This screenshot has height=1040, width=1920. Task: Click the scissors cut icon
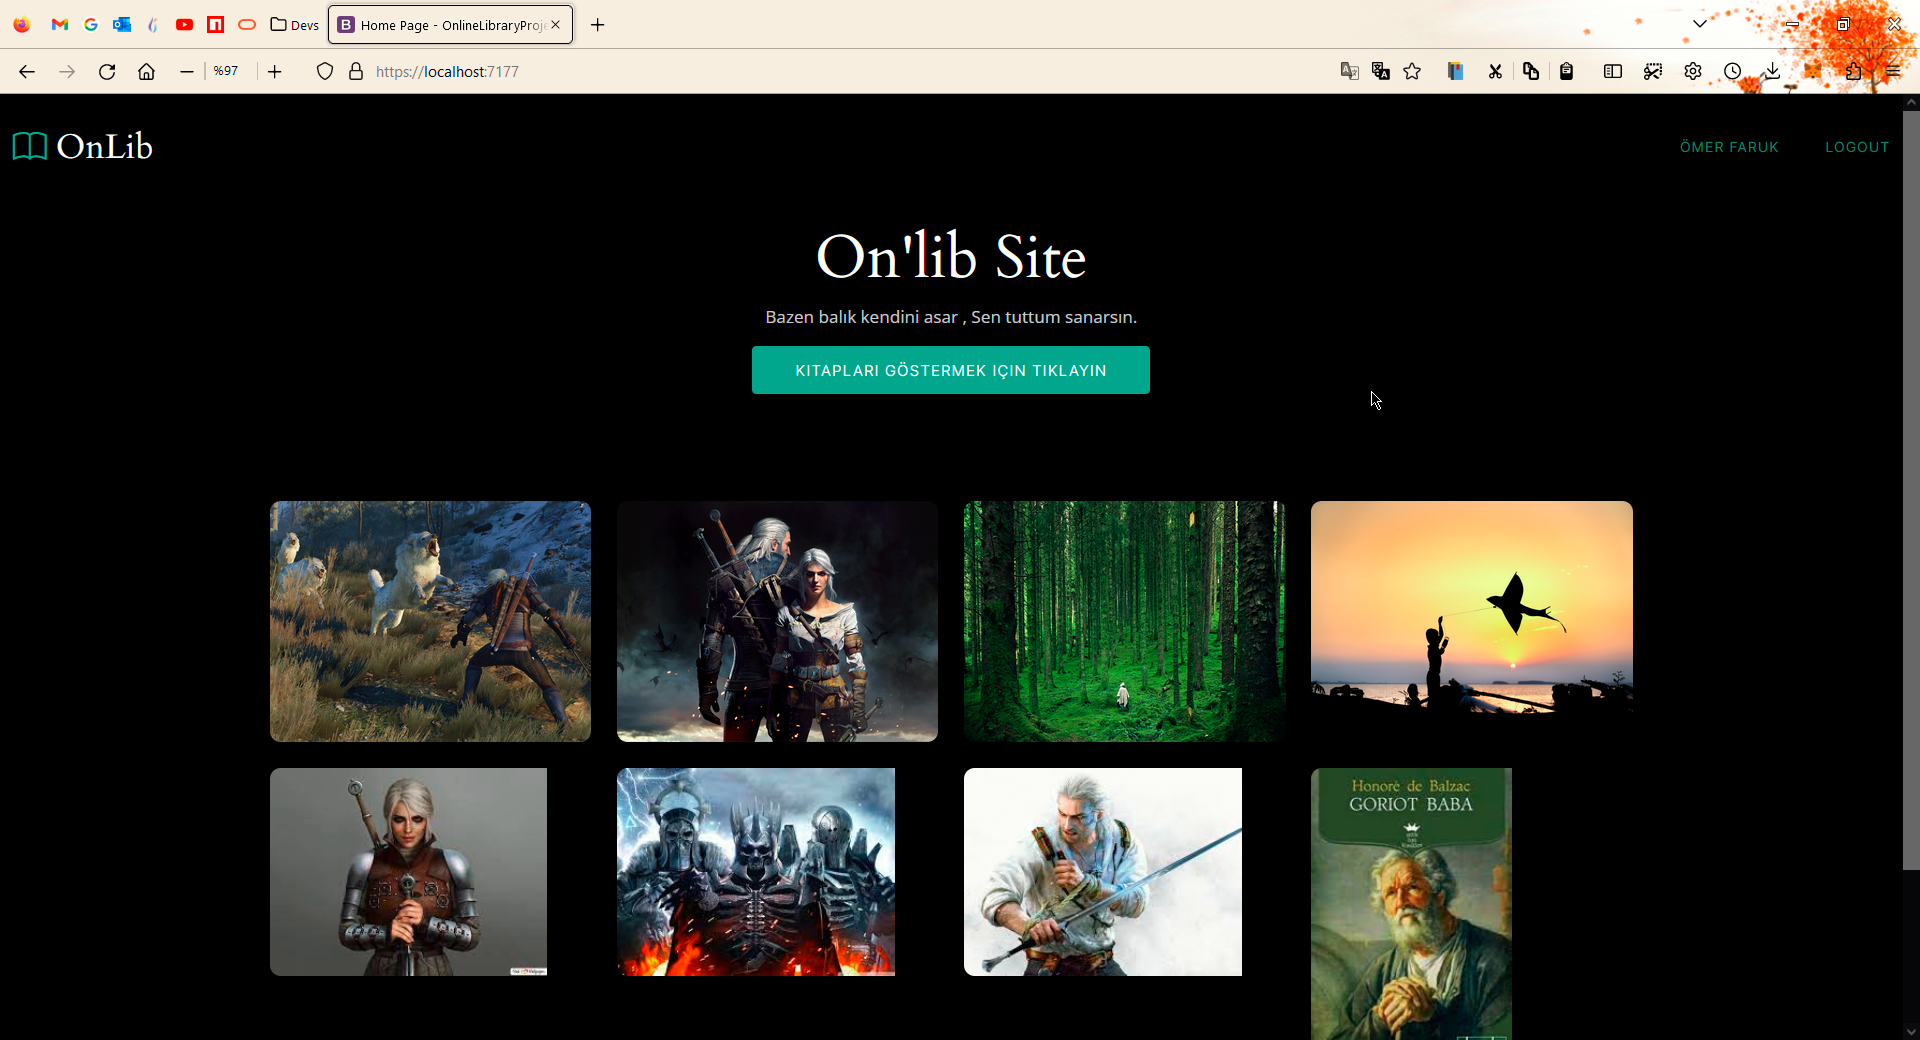1495,71
